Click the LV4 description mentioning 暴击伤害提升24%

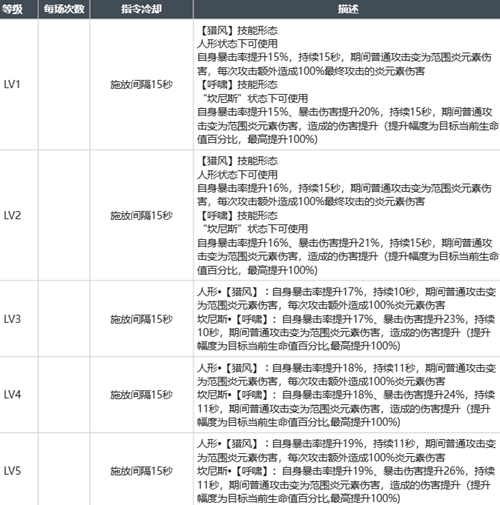347,395
